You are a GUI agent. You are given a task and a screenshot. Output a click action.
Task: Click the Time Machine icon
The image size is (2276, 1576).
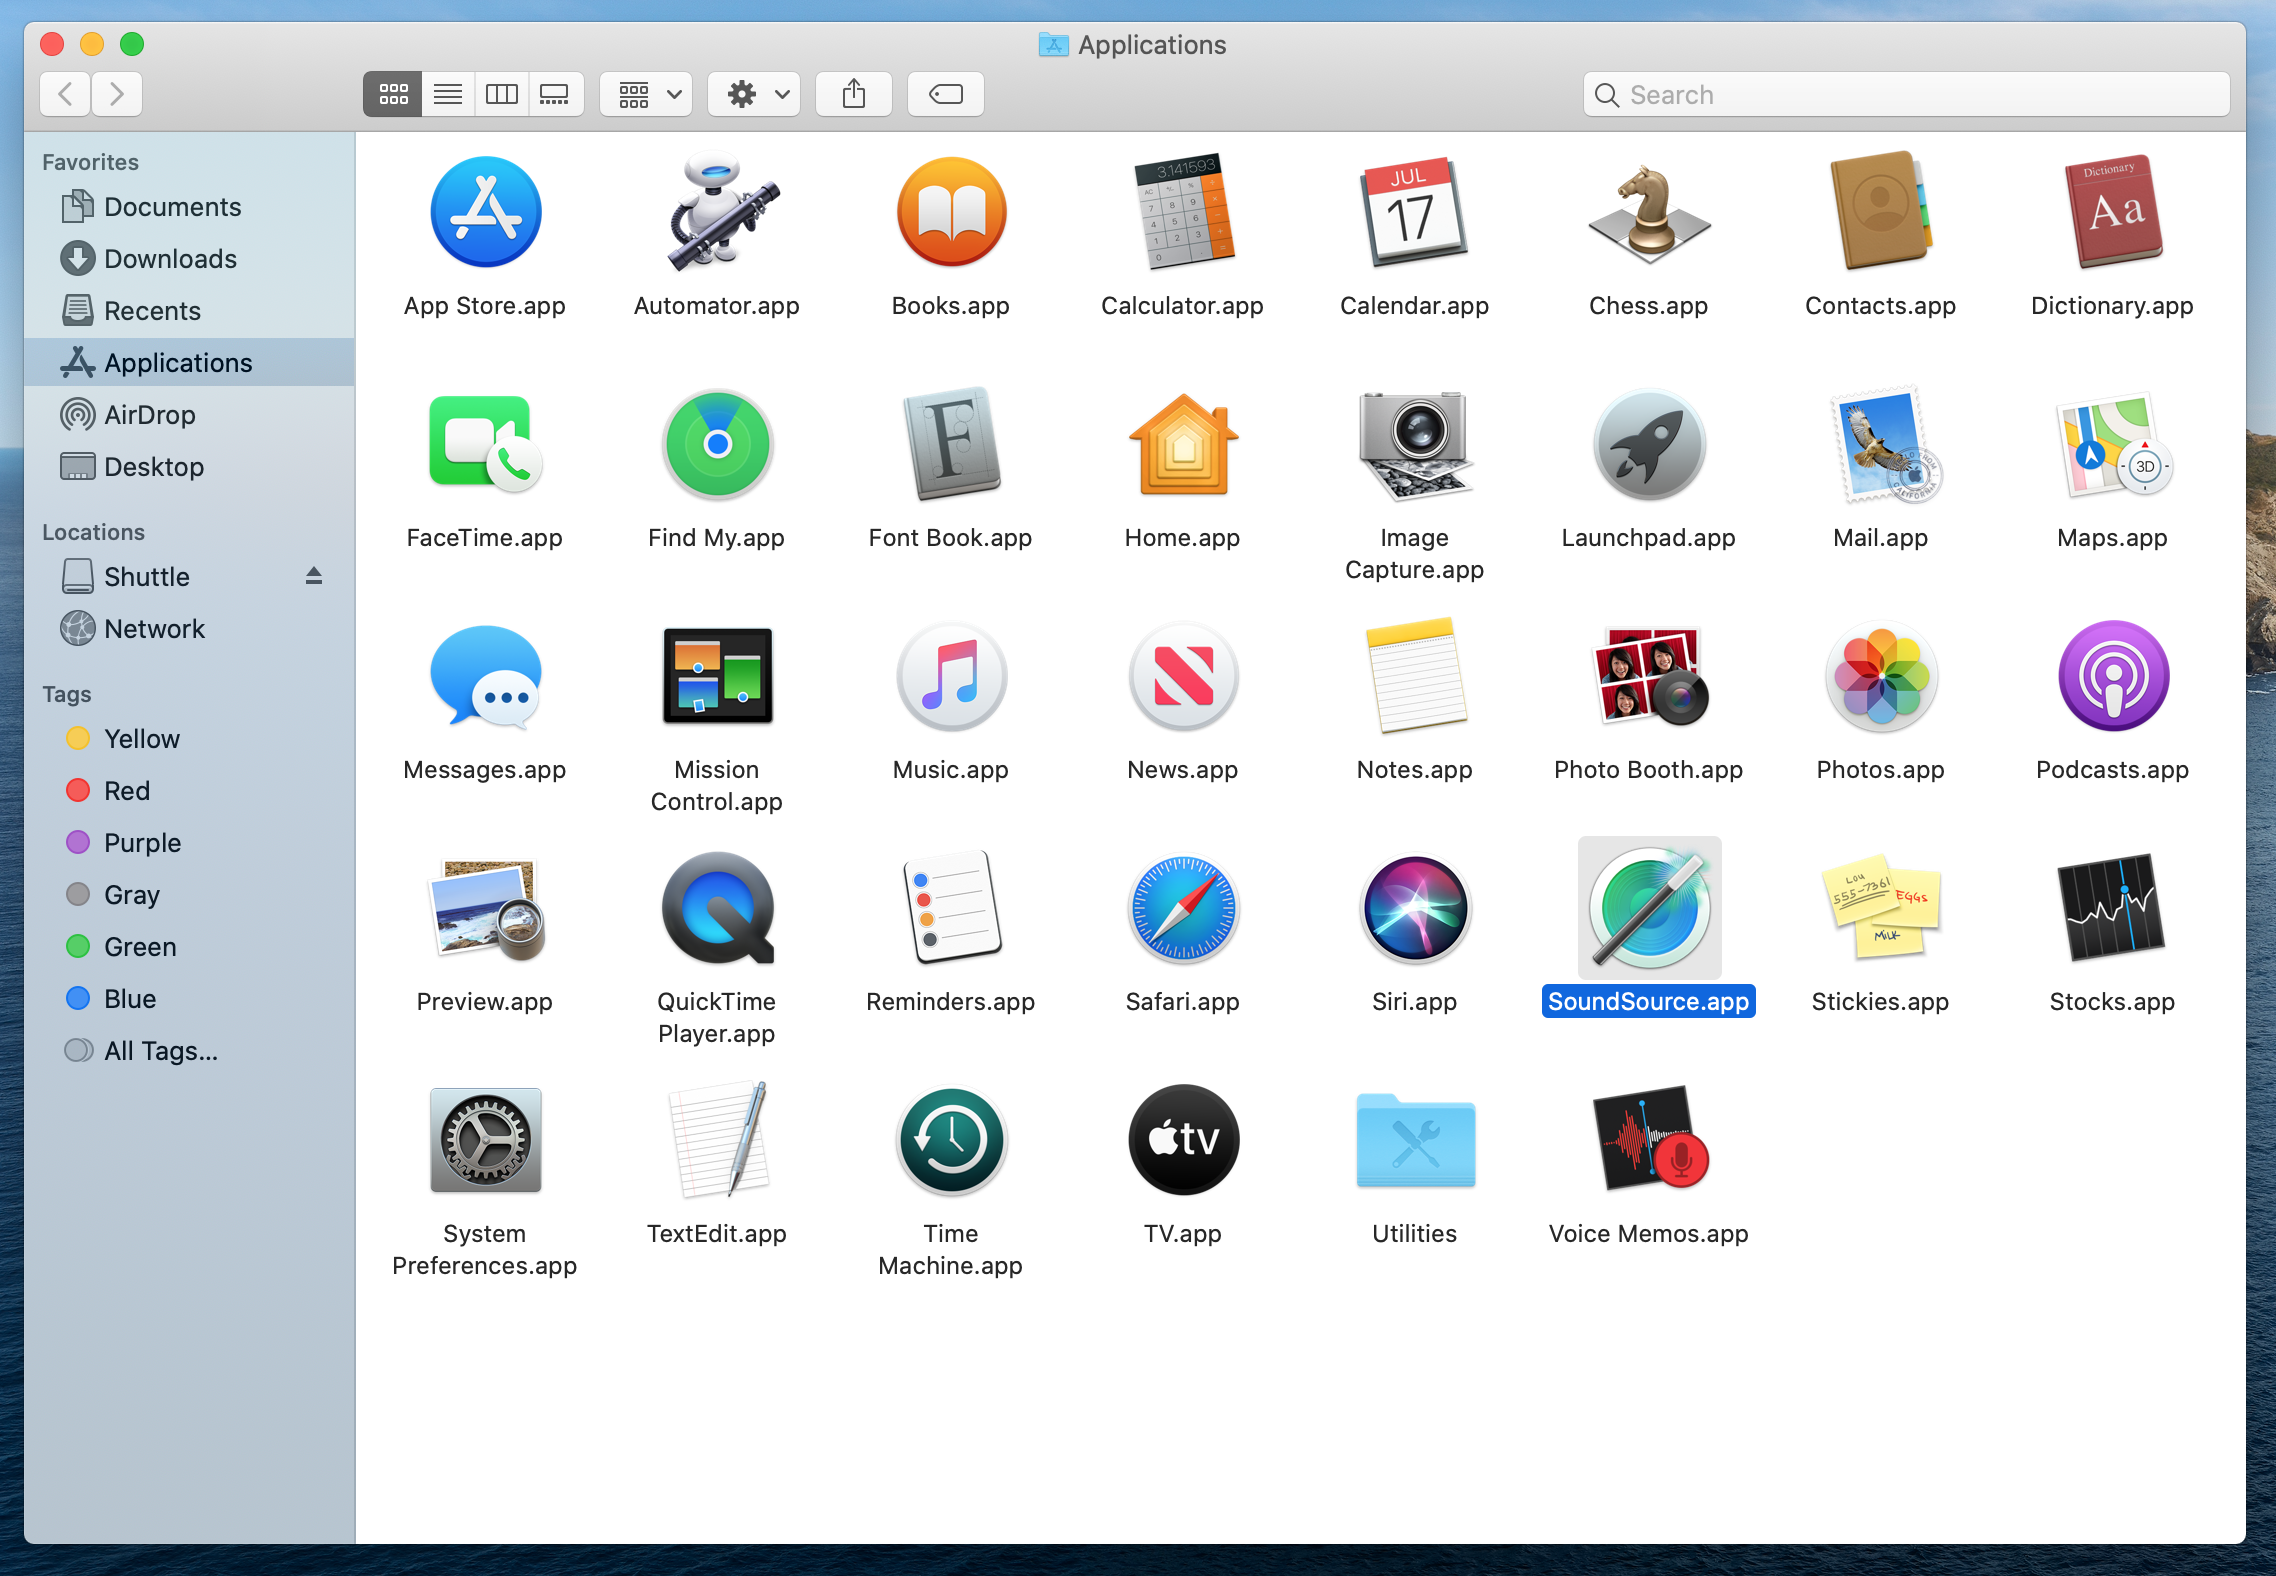click(951, 1140)
